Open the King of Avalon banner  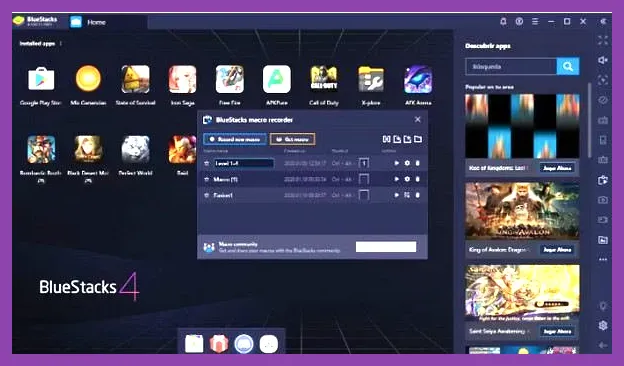pos(522,211)
